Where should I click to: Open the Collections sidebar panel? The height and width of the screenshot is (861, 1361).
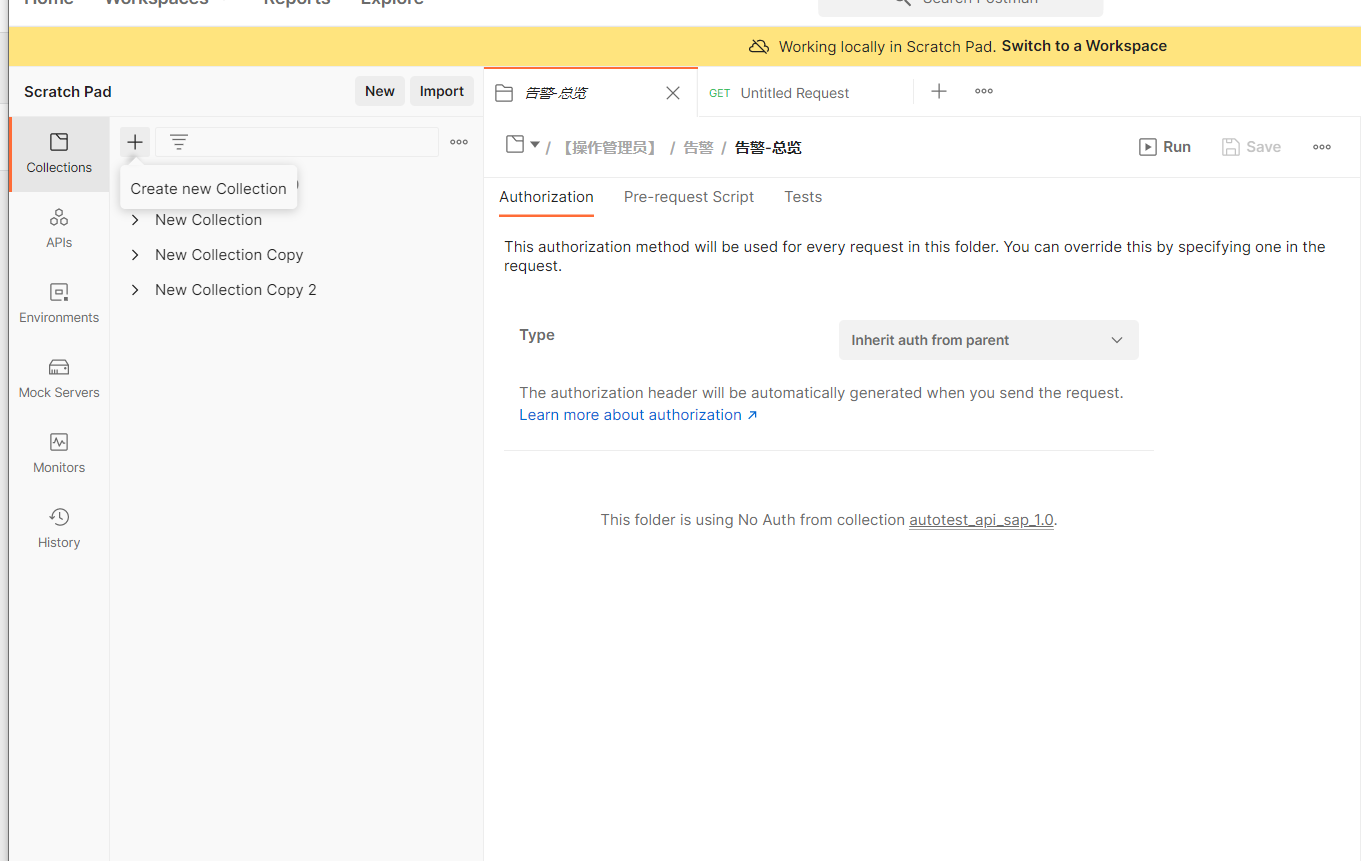tap(58, 153)
